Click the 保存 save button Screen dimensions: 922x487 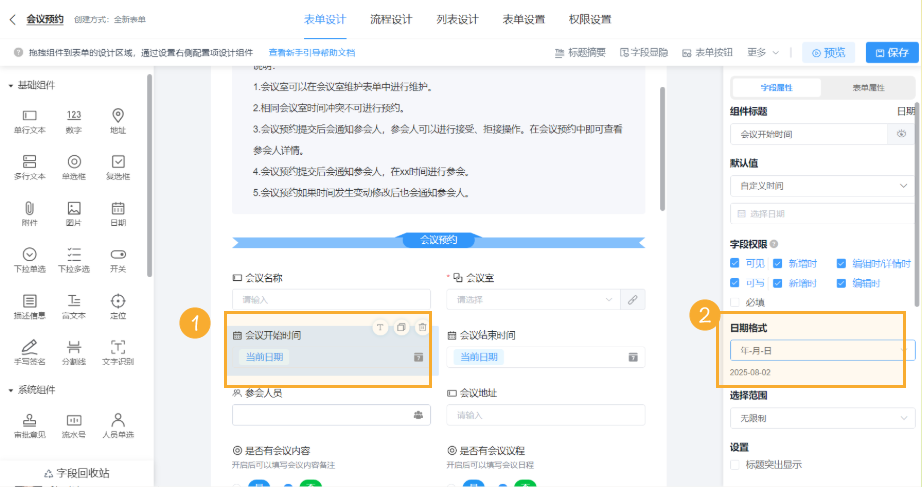pyautogui.click(x=892, y=52)
